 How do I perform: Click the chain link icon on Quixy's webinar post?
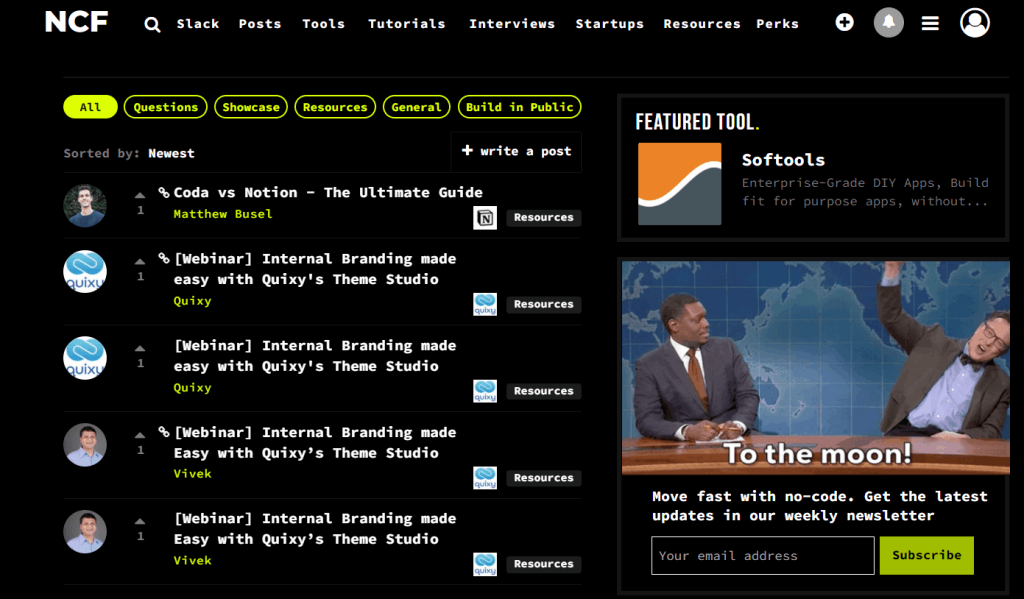(x=164, y=259)
